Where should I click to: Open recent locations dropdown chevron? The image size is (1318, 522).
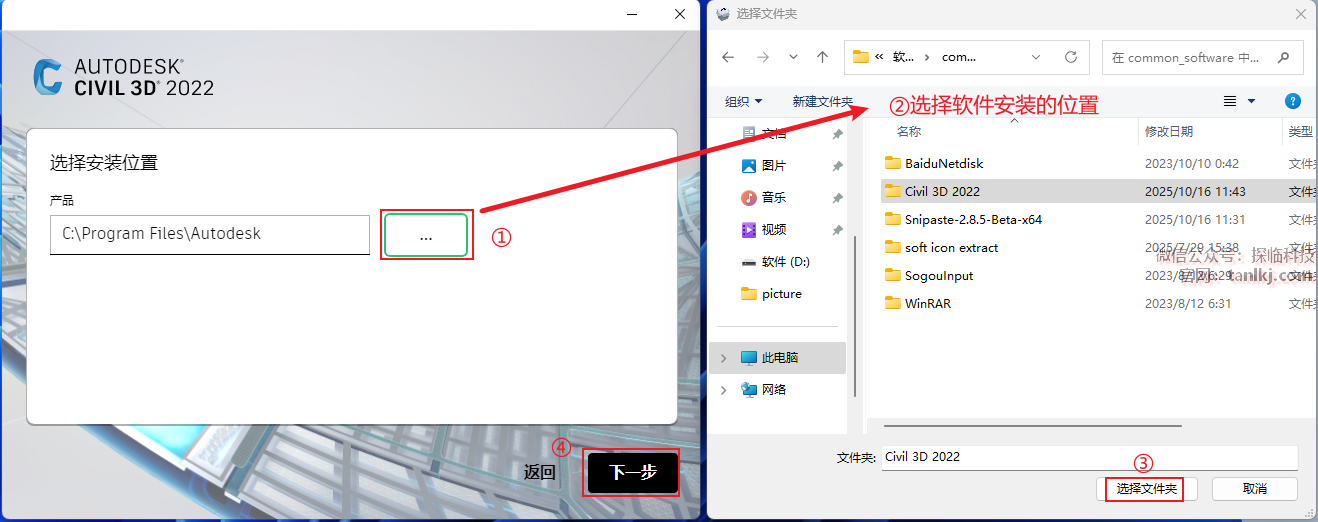(793, 57)
